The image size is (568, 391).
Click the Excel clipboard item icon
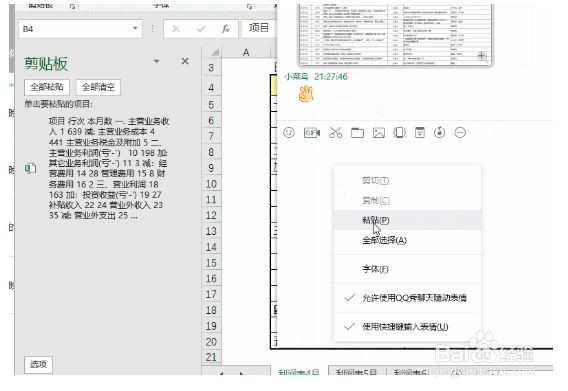click(x=30, y=168)
